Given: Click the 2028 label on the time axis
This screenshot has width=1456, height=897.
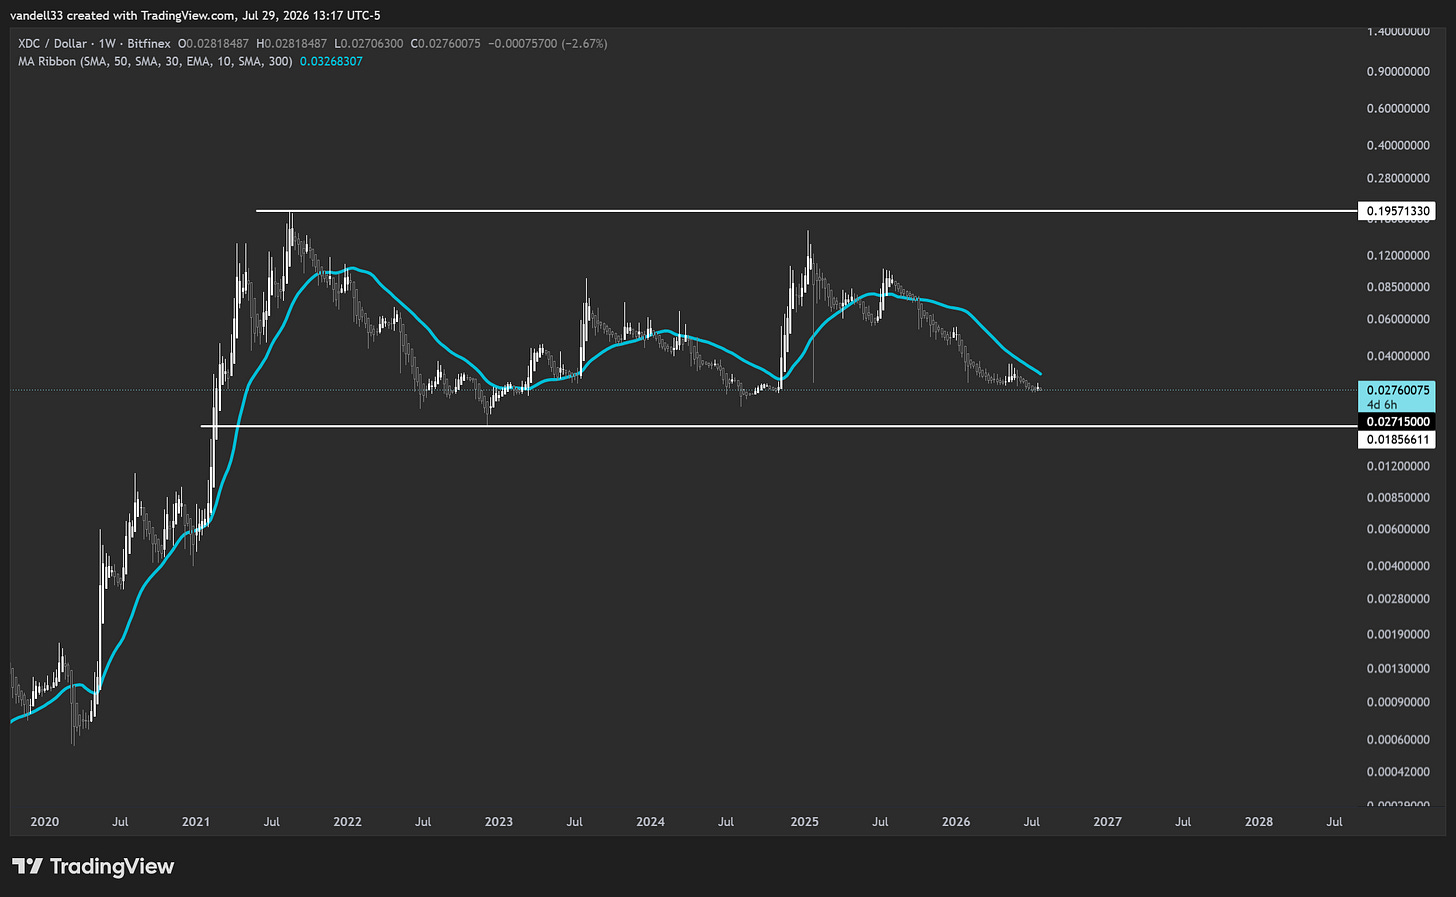Looking at the screenshot, I should pos(1259,822).
